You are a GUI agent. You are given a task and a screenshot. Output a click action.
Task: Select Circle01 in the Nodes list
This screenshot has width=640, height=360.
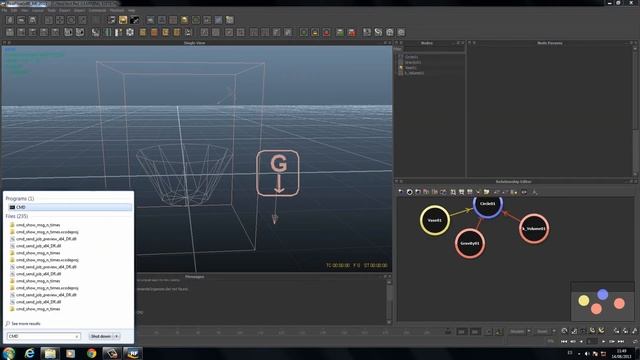pyautogui.click(x=411, y=57)
